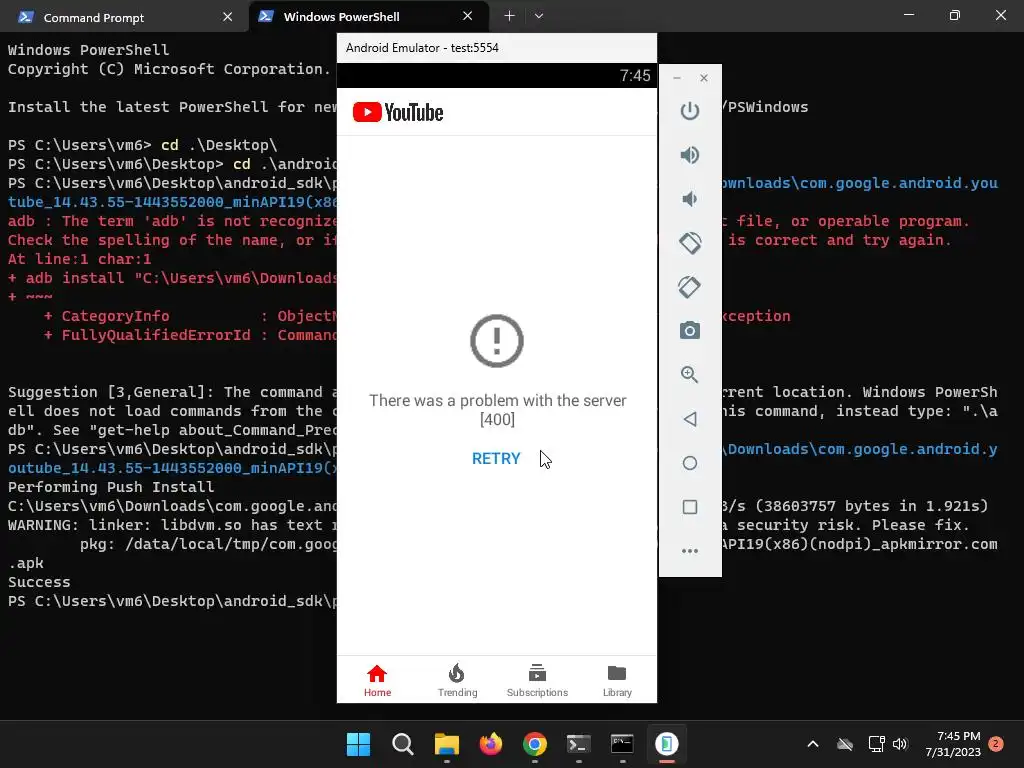The width and height of the screenshot is (1024, 768).
Task: Click the emulator power button icon
Action: 690,111
